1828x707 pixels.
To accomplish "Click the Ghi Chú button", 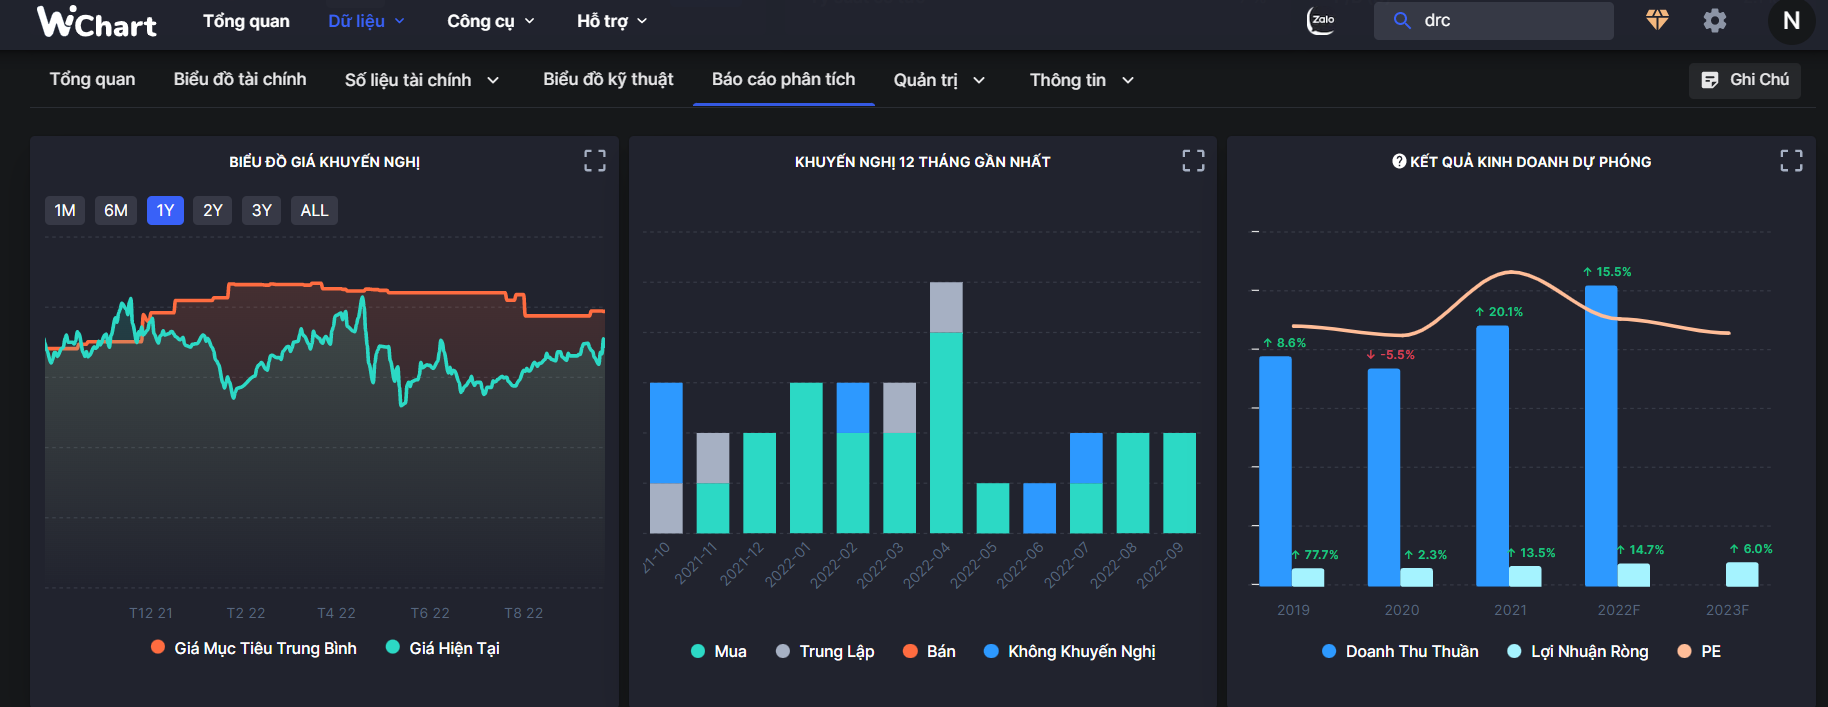I will tap(1745, 80).
